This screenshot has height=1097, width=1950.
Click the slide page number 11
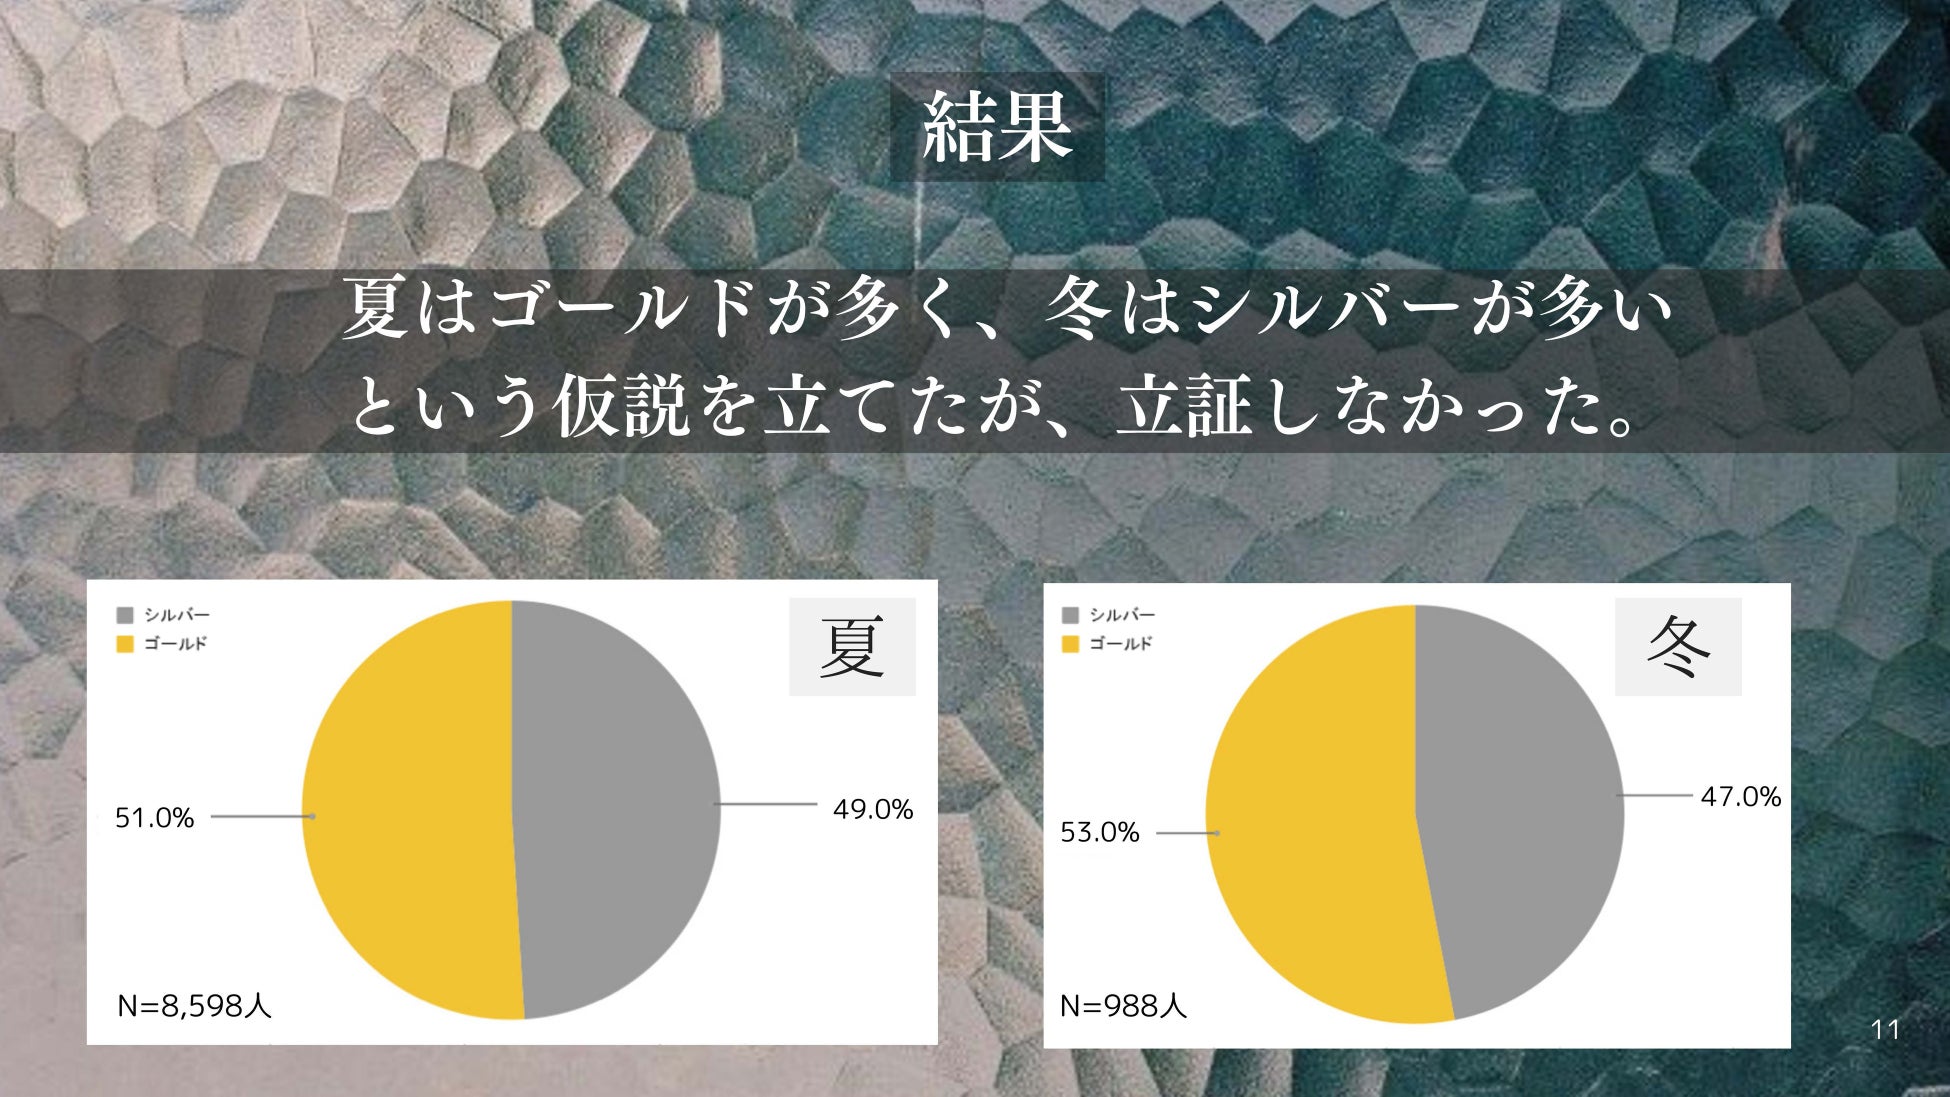tap(1885, 1030)
